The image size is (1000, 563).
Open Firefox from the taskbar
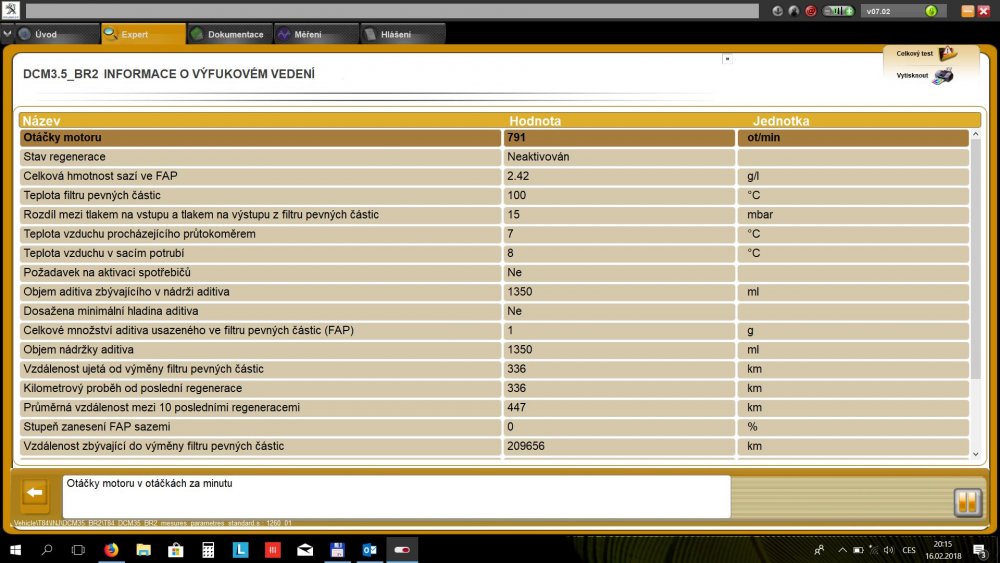(x=111, y=550)
